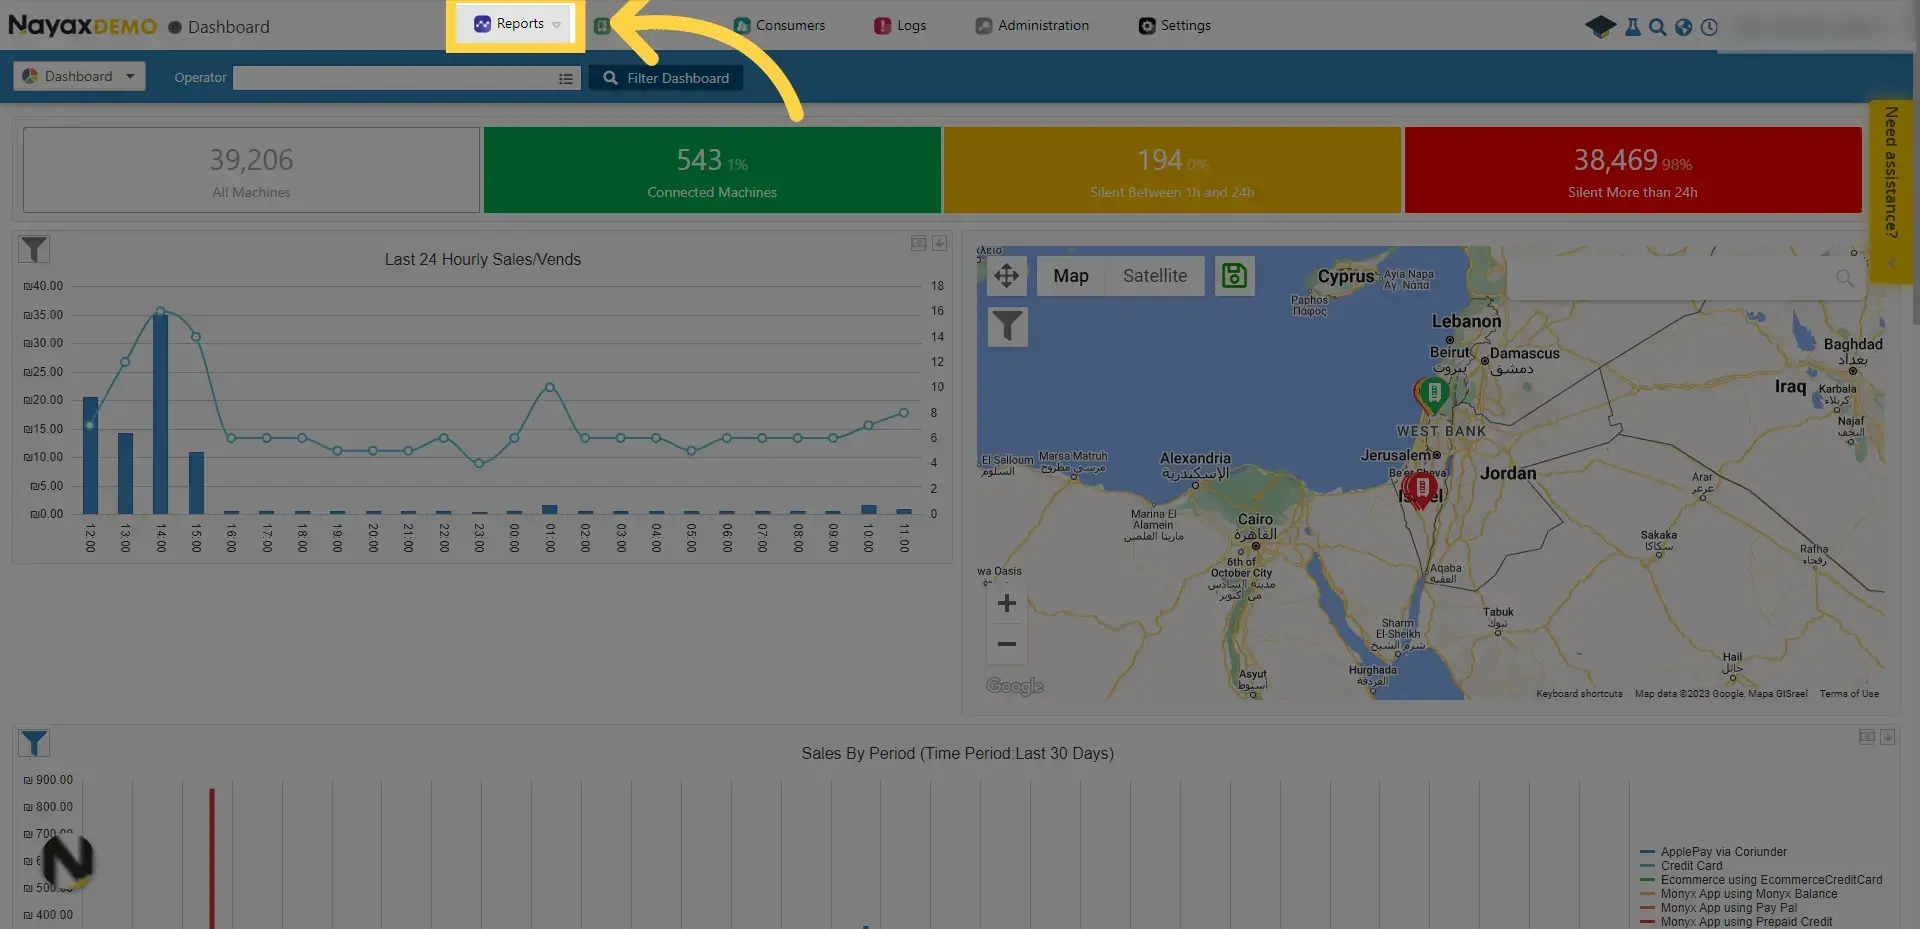The image size is (1920, 929).
Task: Click the 12:00 sales bar in hourly chart
Action: pyautogui.click(x=90, y=456)
